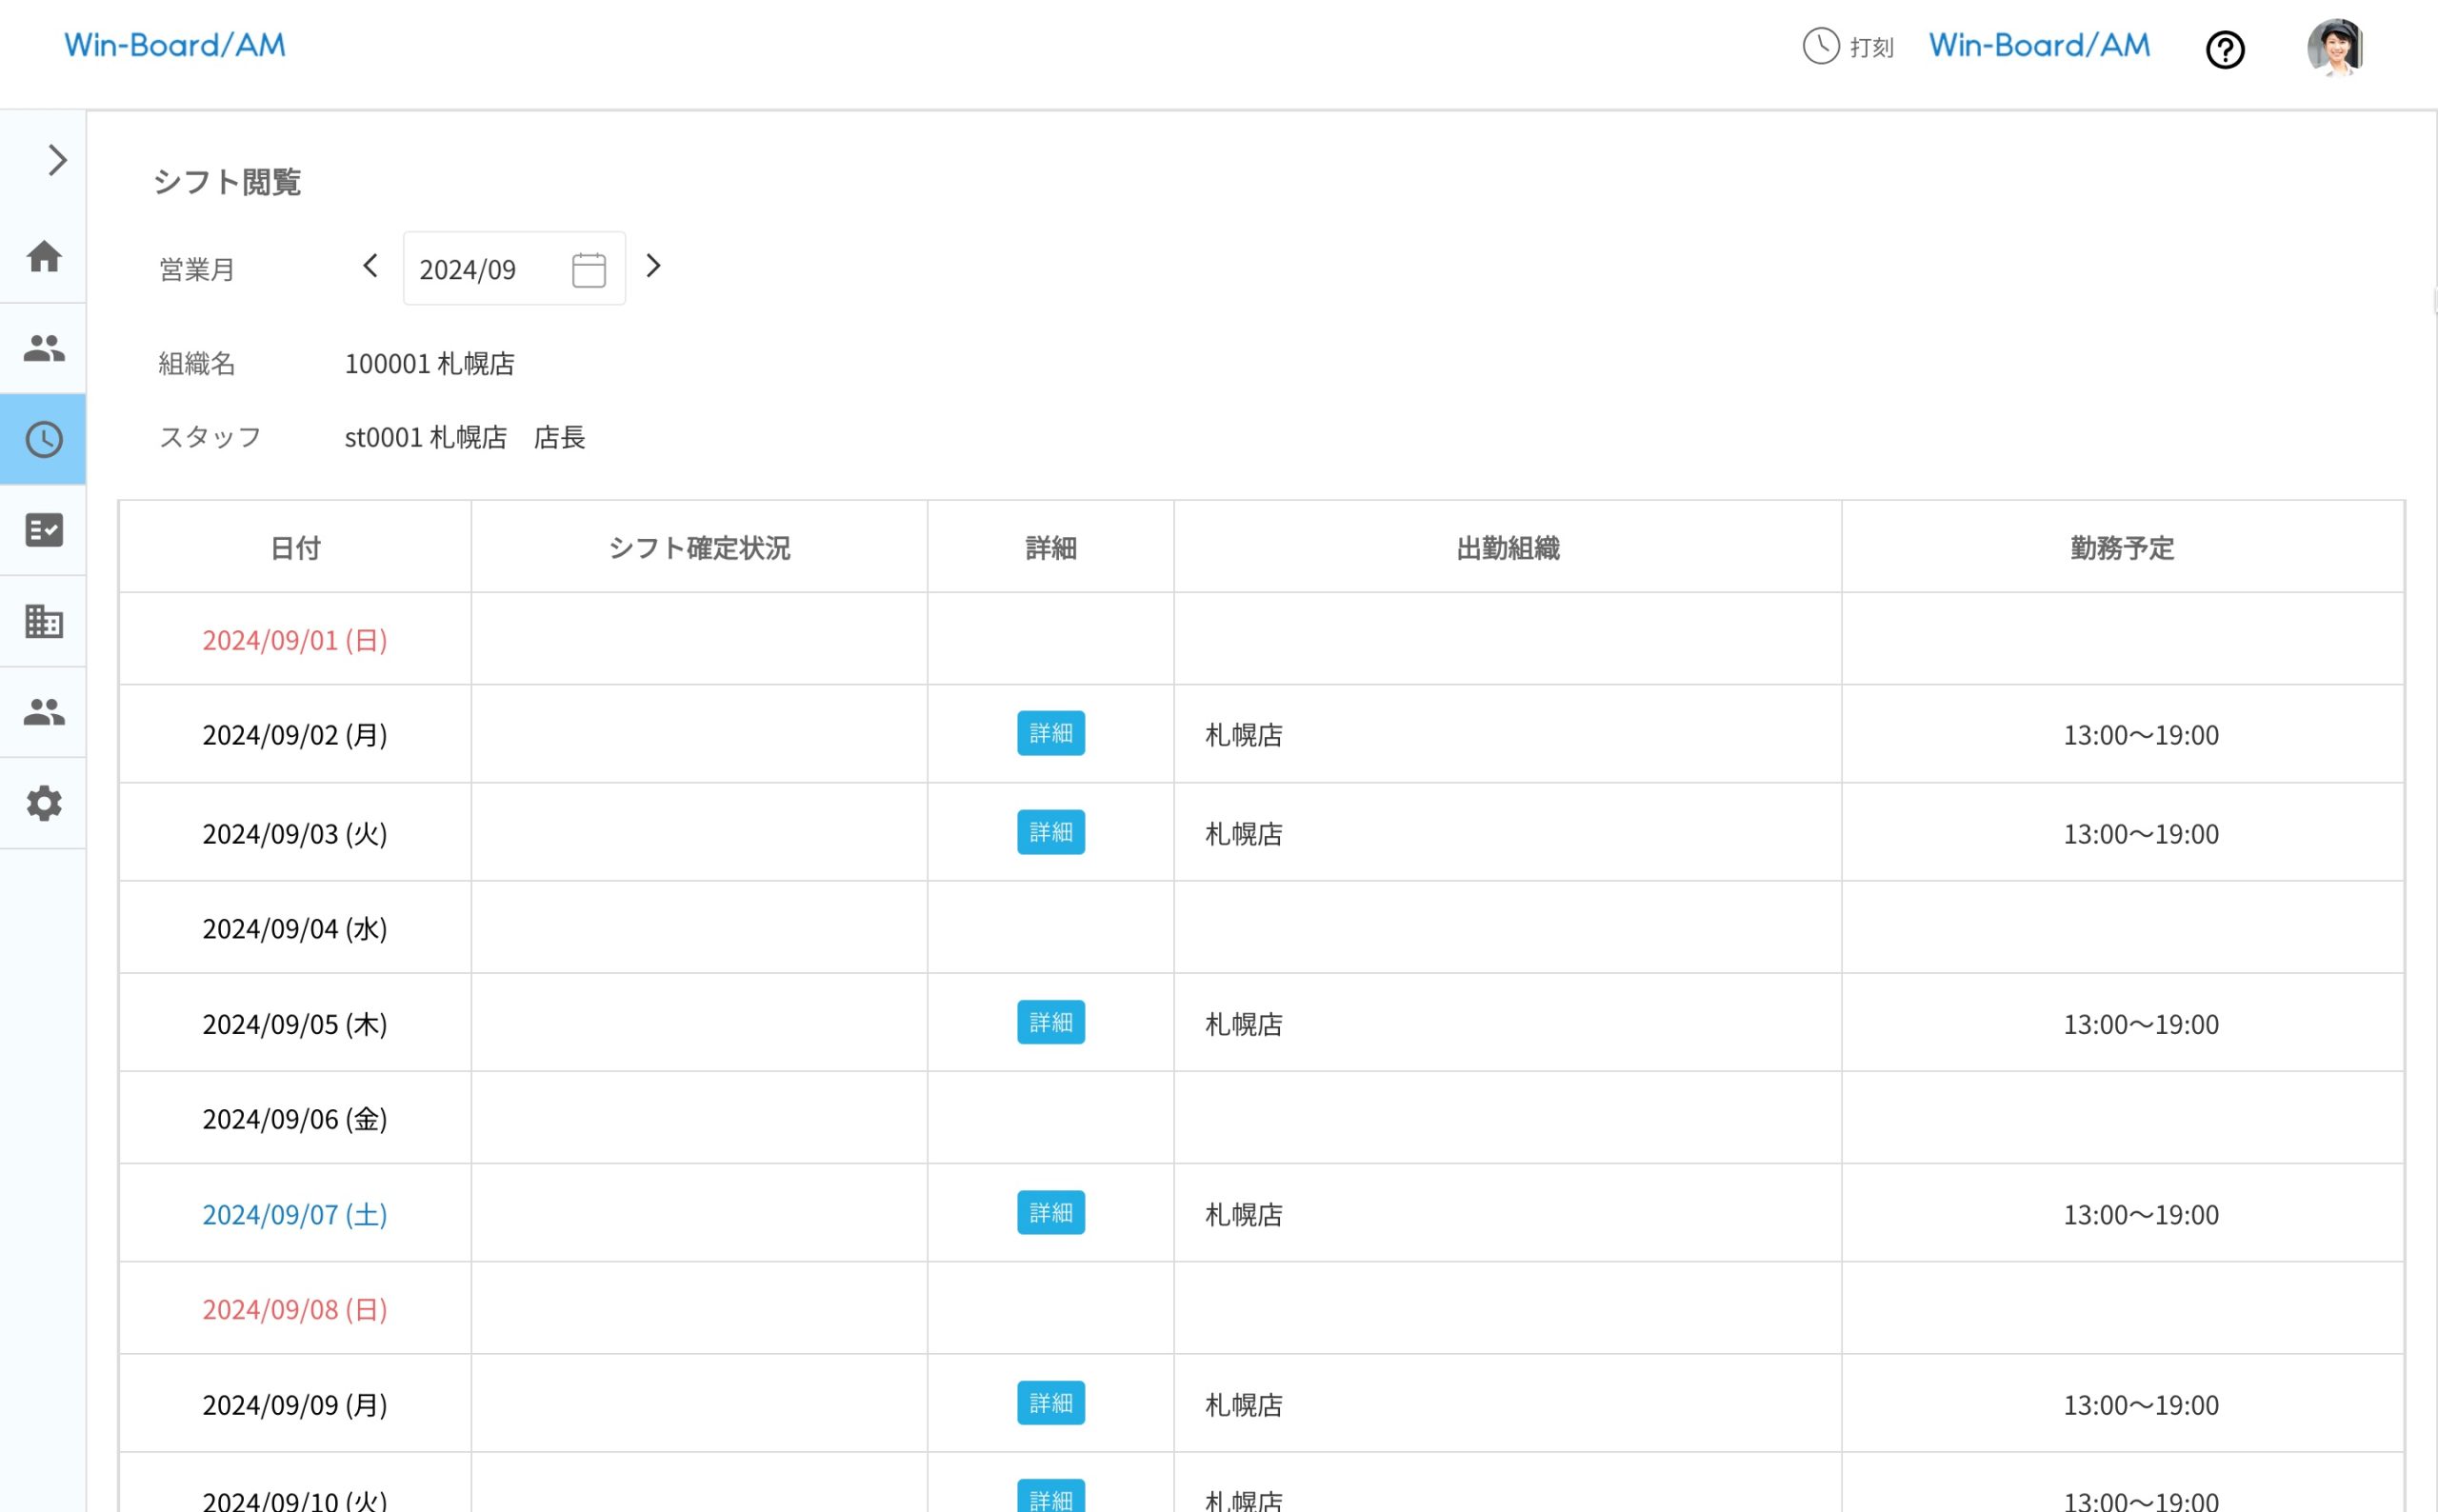The image size is (2438, 1512).
Task: Go to previous month with left chevron
Action: 369,267
